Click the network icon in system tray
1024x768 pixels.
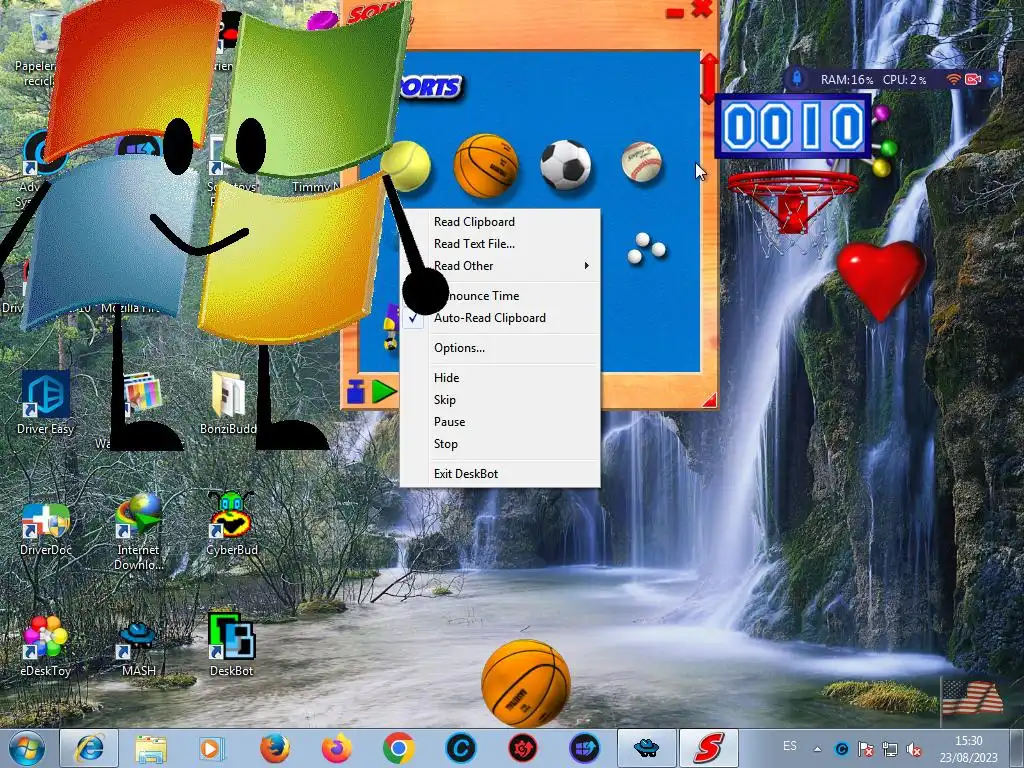889,749
